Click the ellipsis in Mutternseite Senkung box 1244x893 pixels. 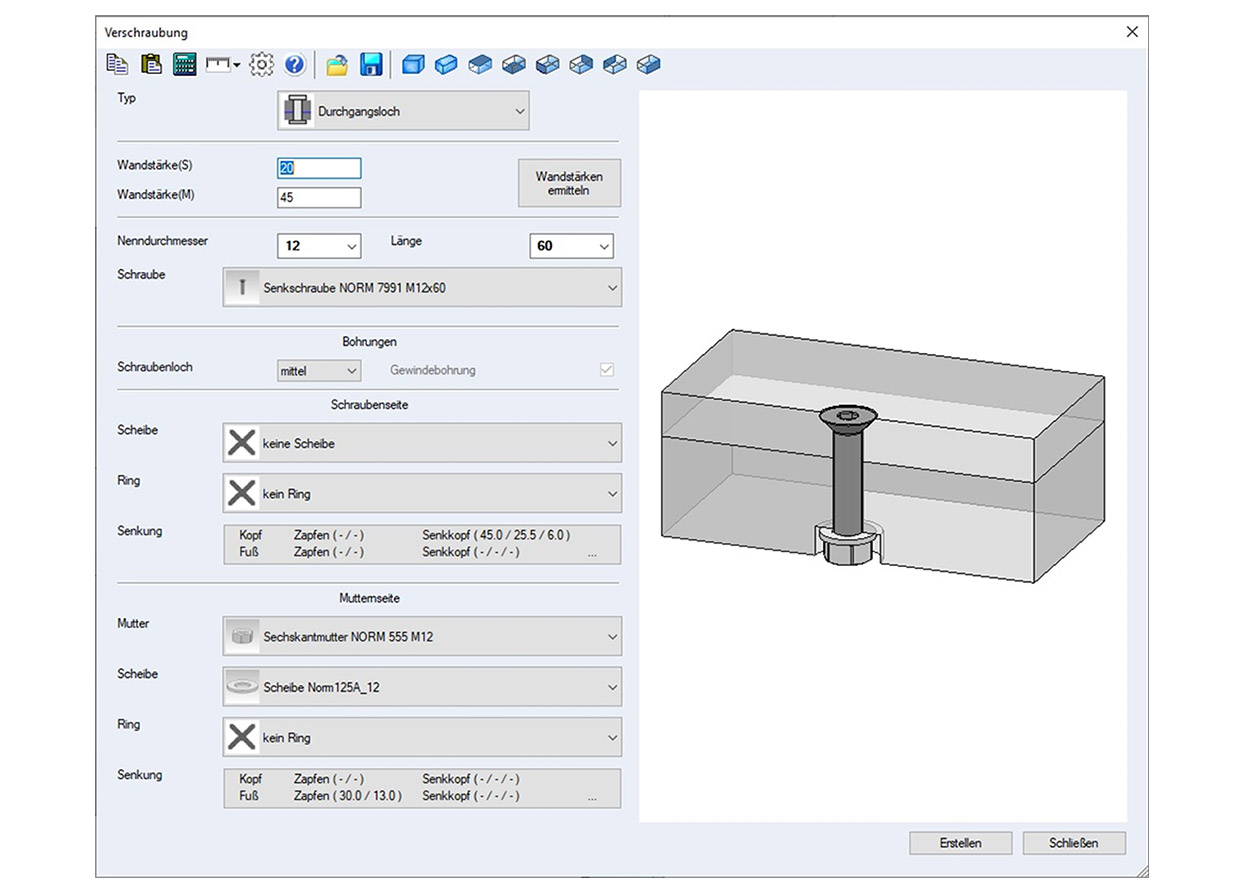click(593, 796)
